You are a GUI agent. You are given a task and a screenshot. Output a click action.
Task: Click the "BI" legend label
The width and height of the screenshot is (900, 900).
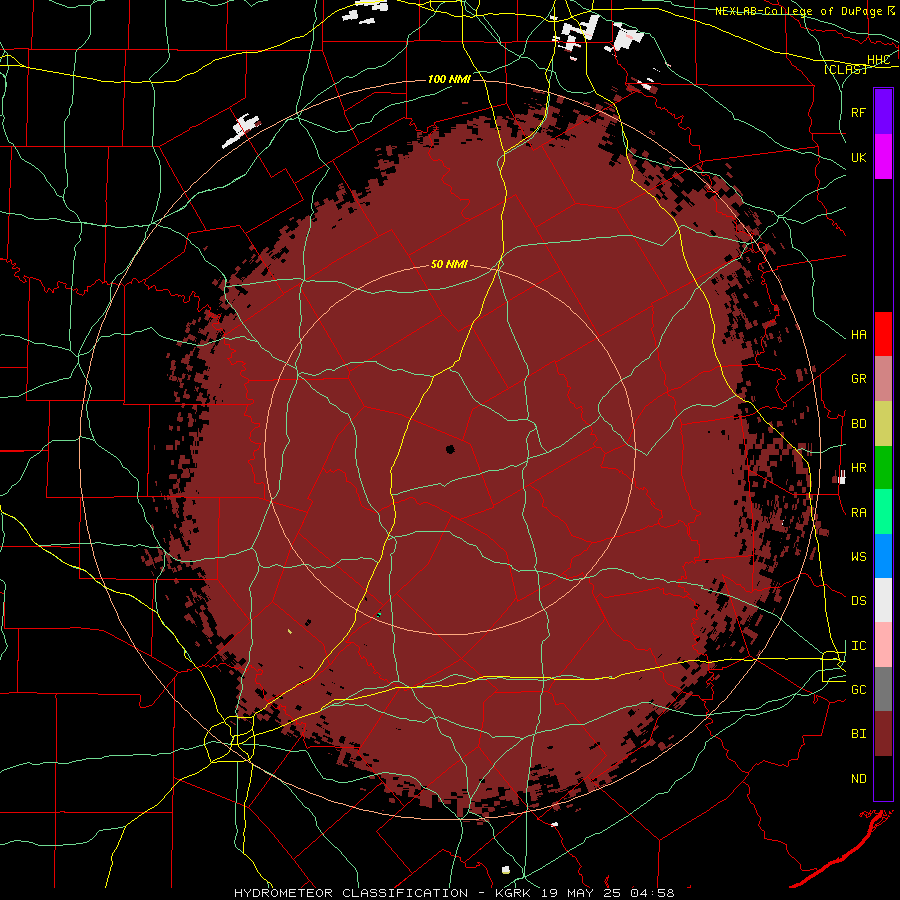(858, 734)
